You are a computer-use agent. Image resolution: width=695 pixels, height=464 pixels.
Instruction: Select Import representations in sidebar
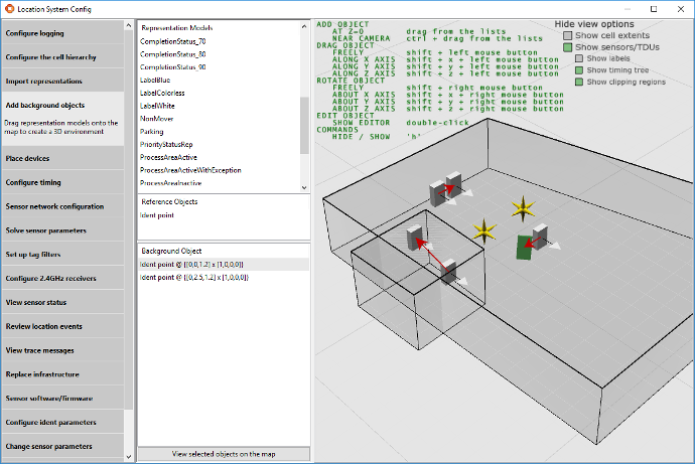point(63,81)
